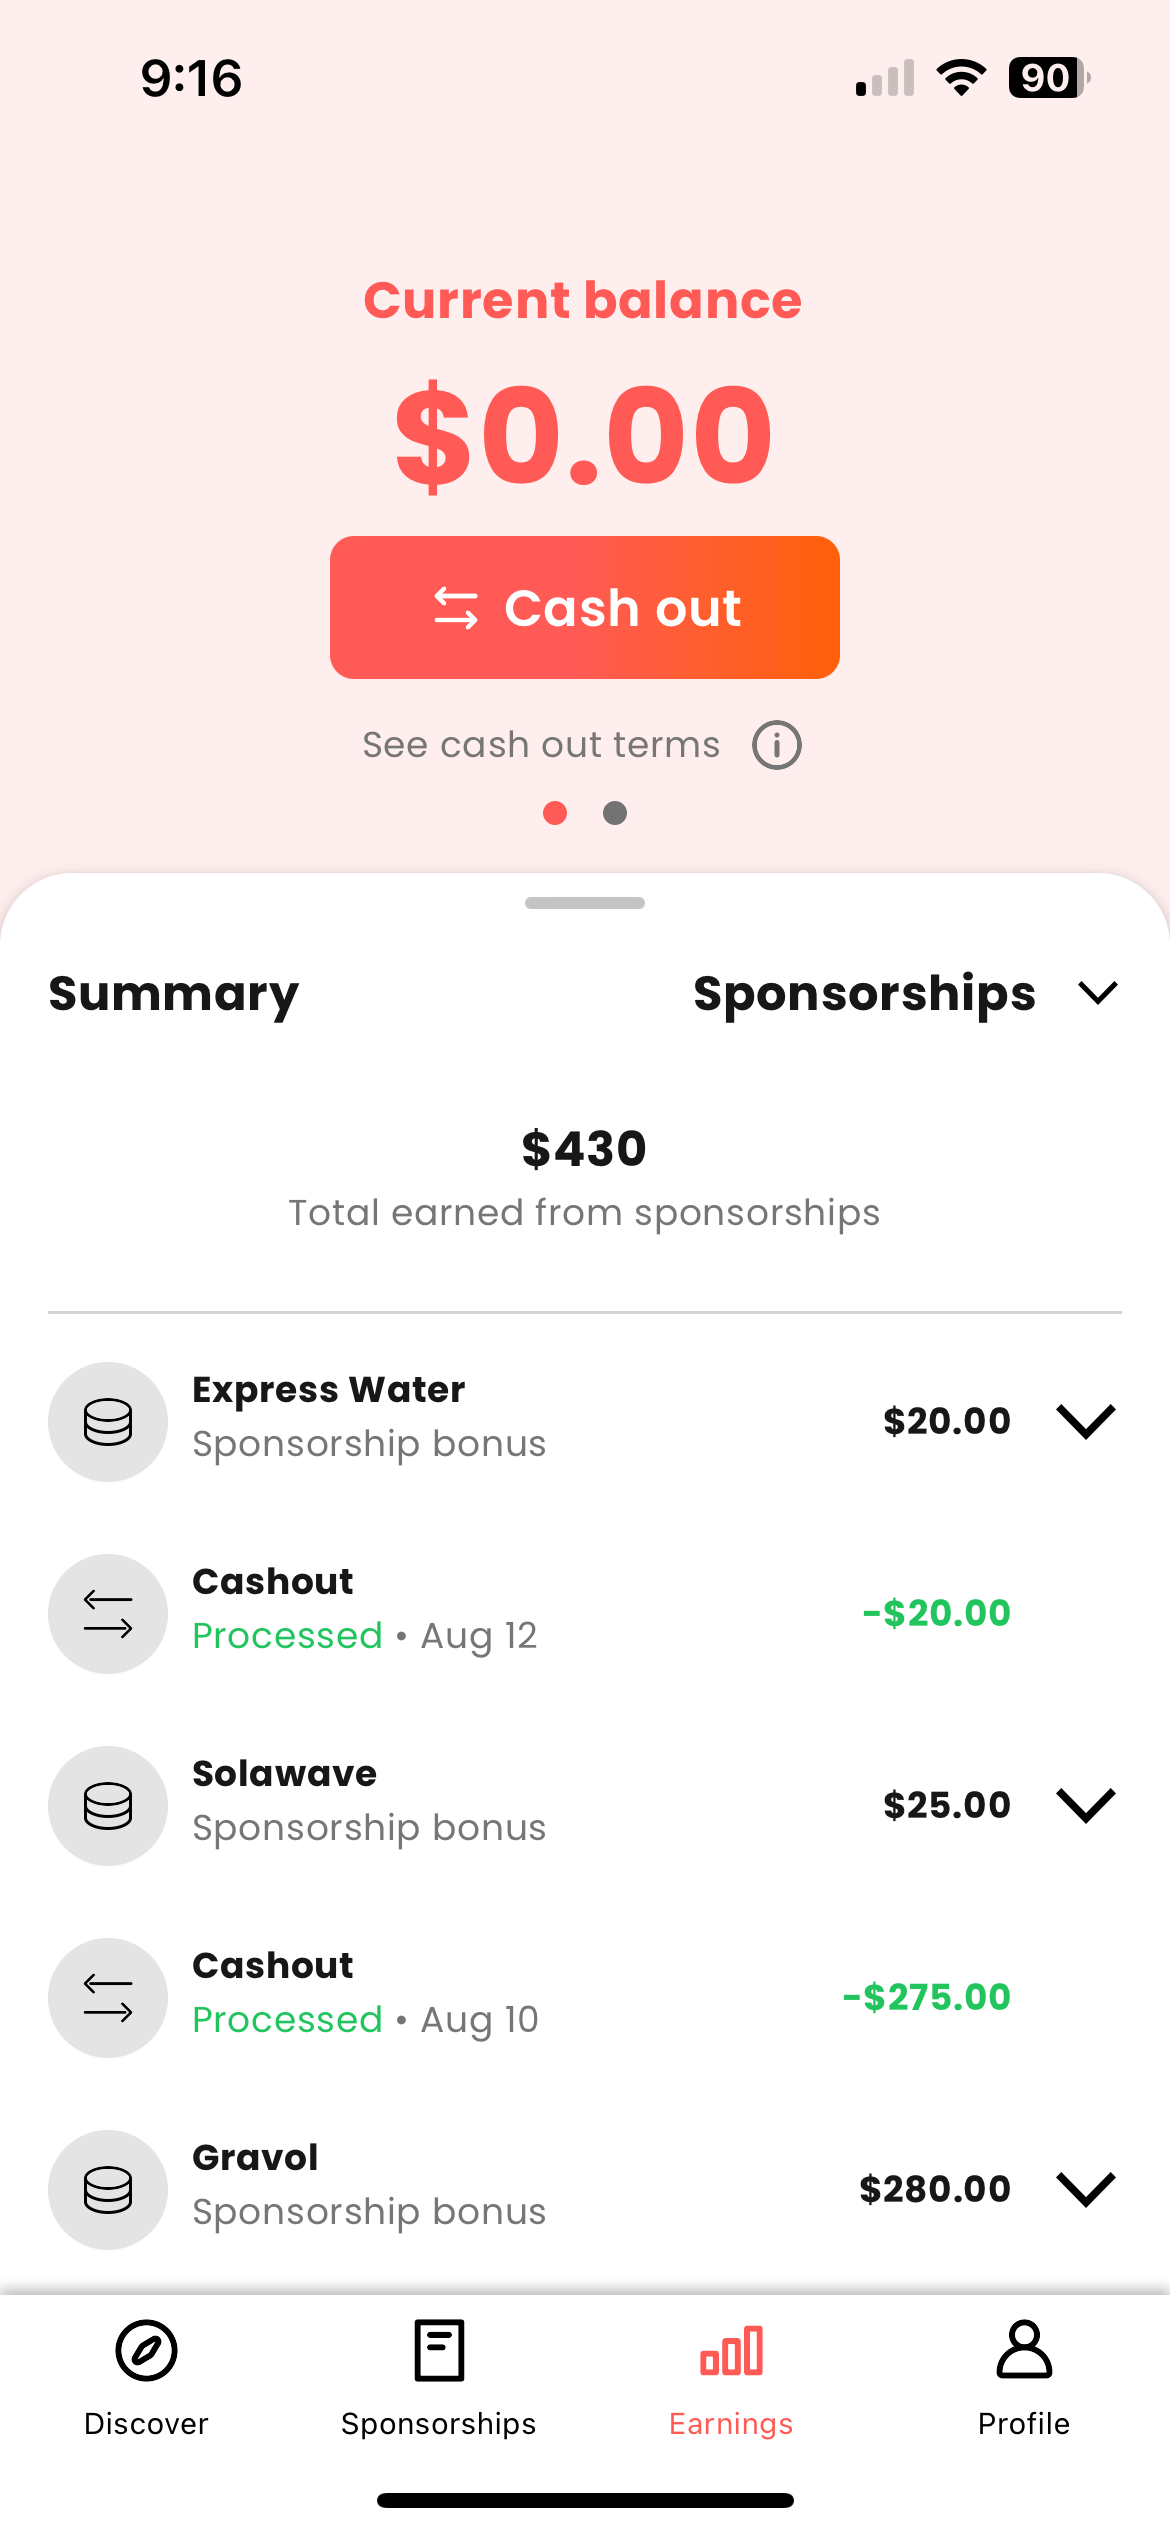Tap the Aug 12 cashout transfer icon

point(108,1614)
